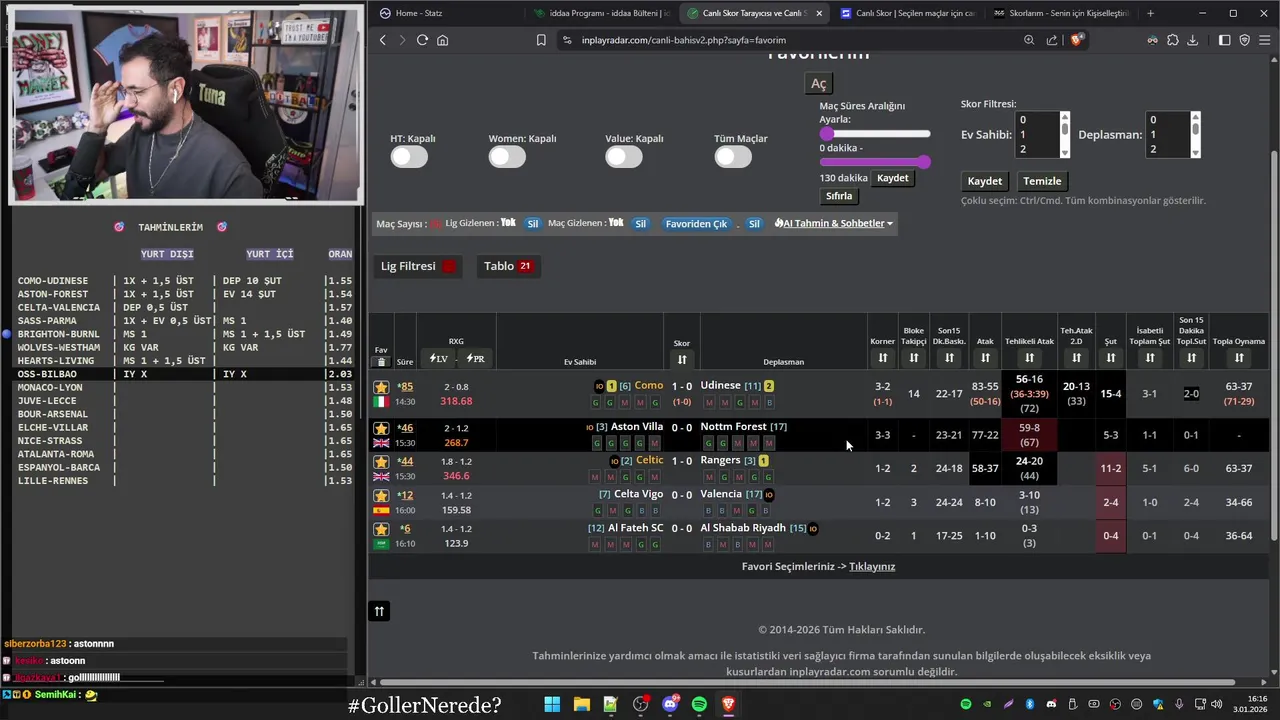The width and height of the screenshot is (1280, 720).
Task: Click right handle of lower time slider
Action: pyautogui.click(x=923, y=162)
